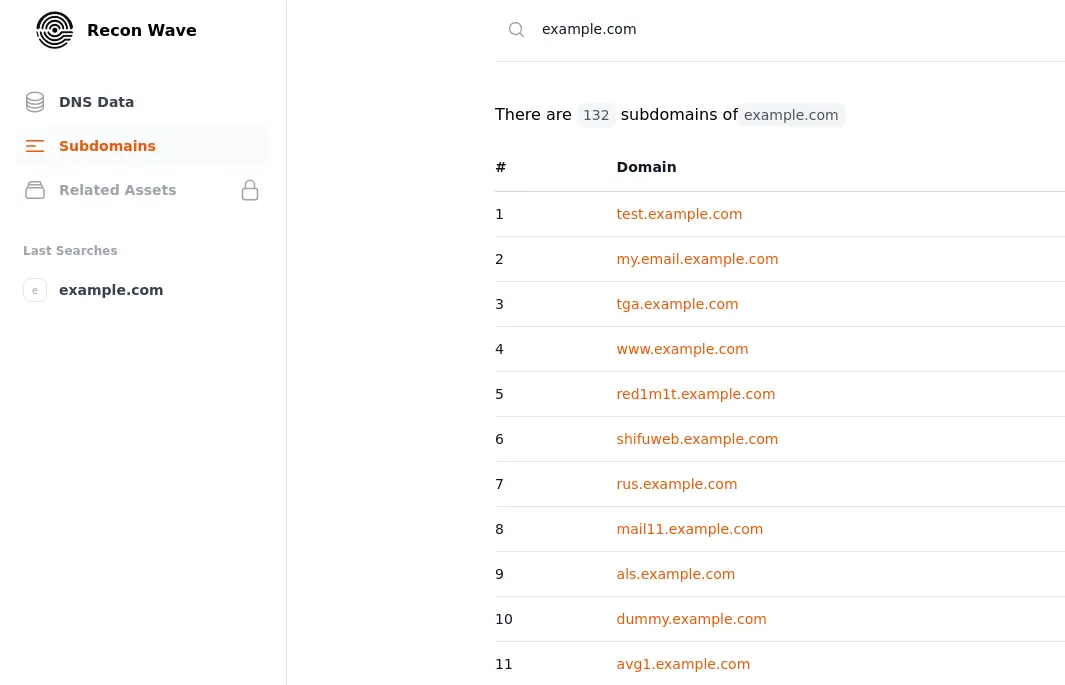Open dummy.example.com link
Screen dimensions: 1065x685
pos(691,619)
